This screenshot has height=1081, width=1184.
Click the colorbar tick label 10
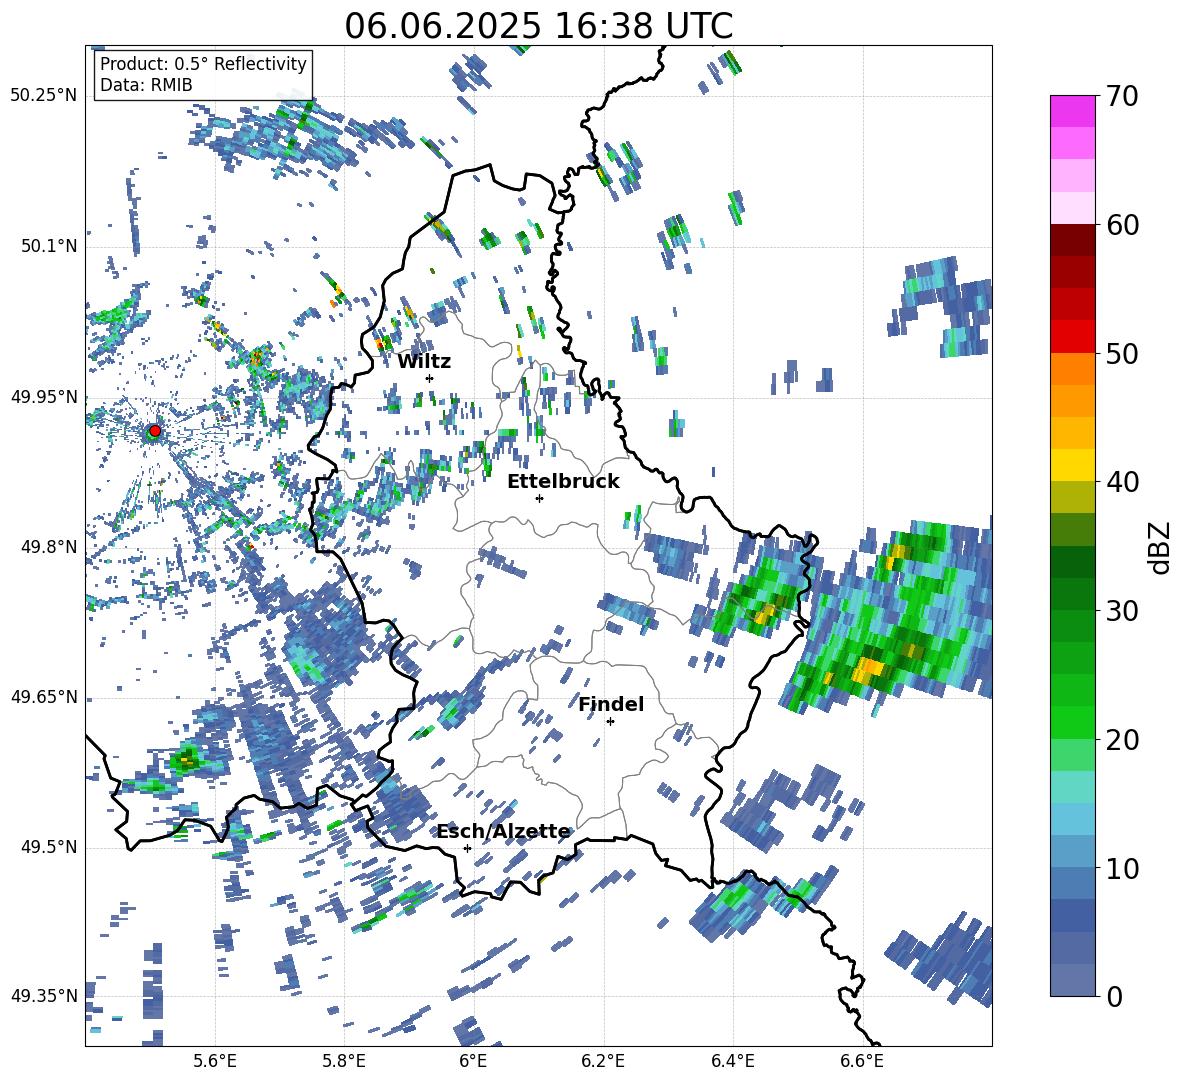click(x=1122, y=868)
